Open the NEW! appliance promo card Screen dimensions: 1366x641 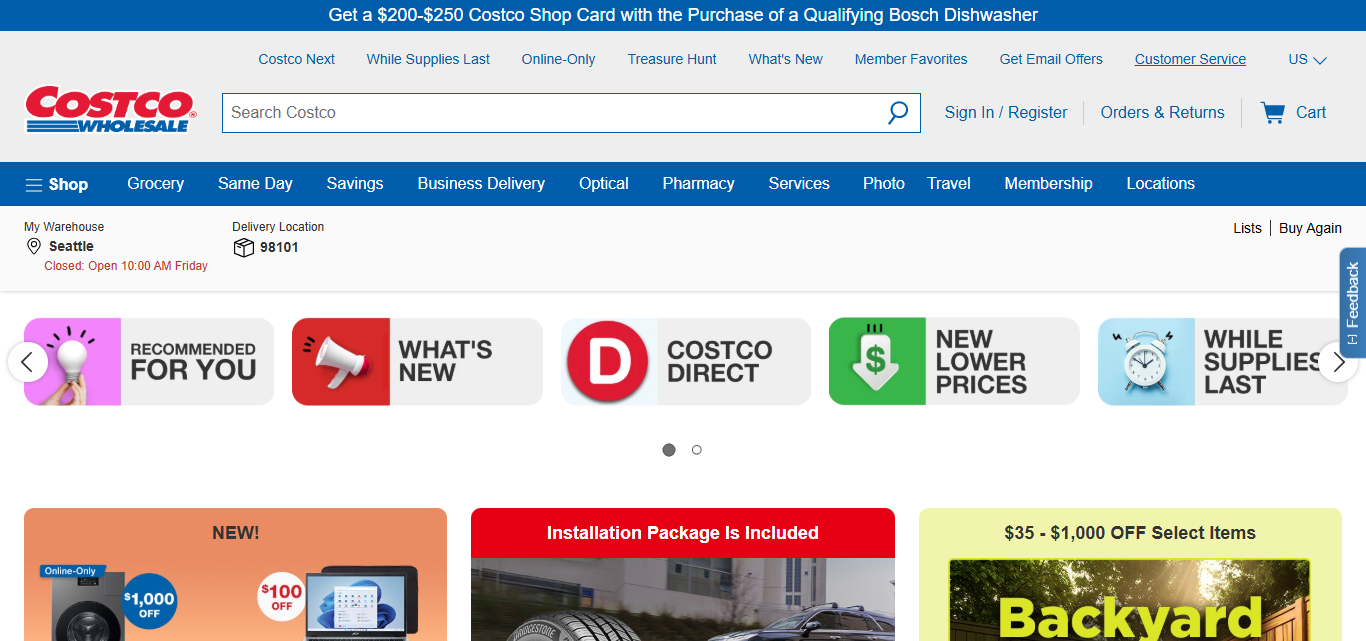click(235, 575)
